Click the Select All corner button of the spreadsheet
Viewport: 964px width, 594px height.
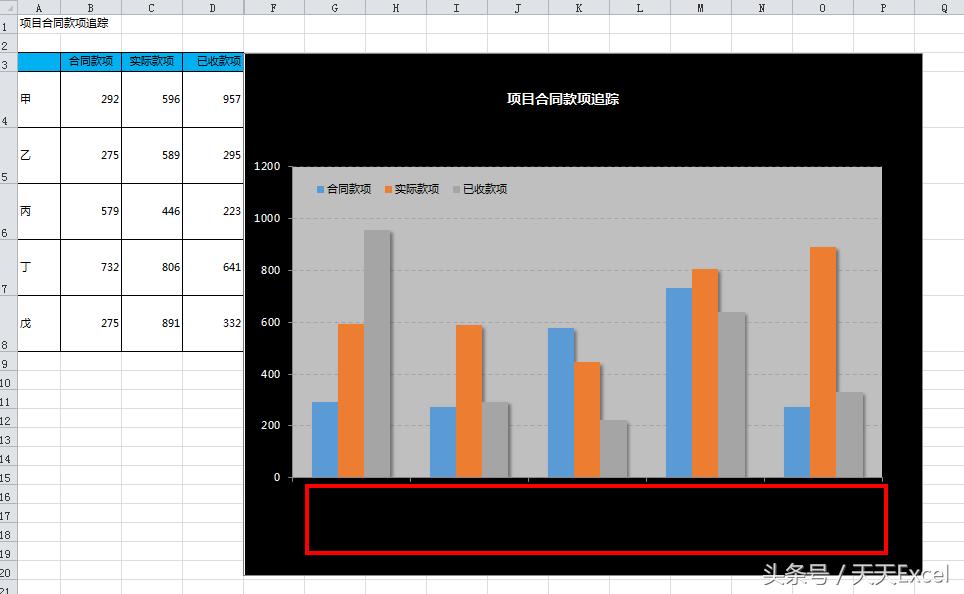point(10,8)
